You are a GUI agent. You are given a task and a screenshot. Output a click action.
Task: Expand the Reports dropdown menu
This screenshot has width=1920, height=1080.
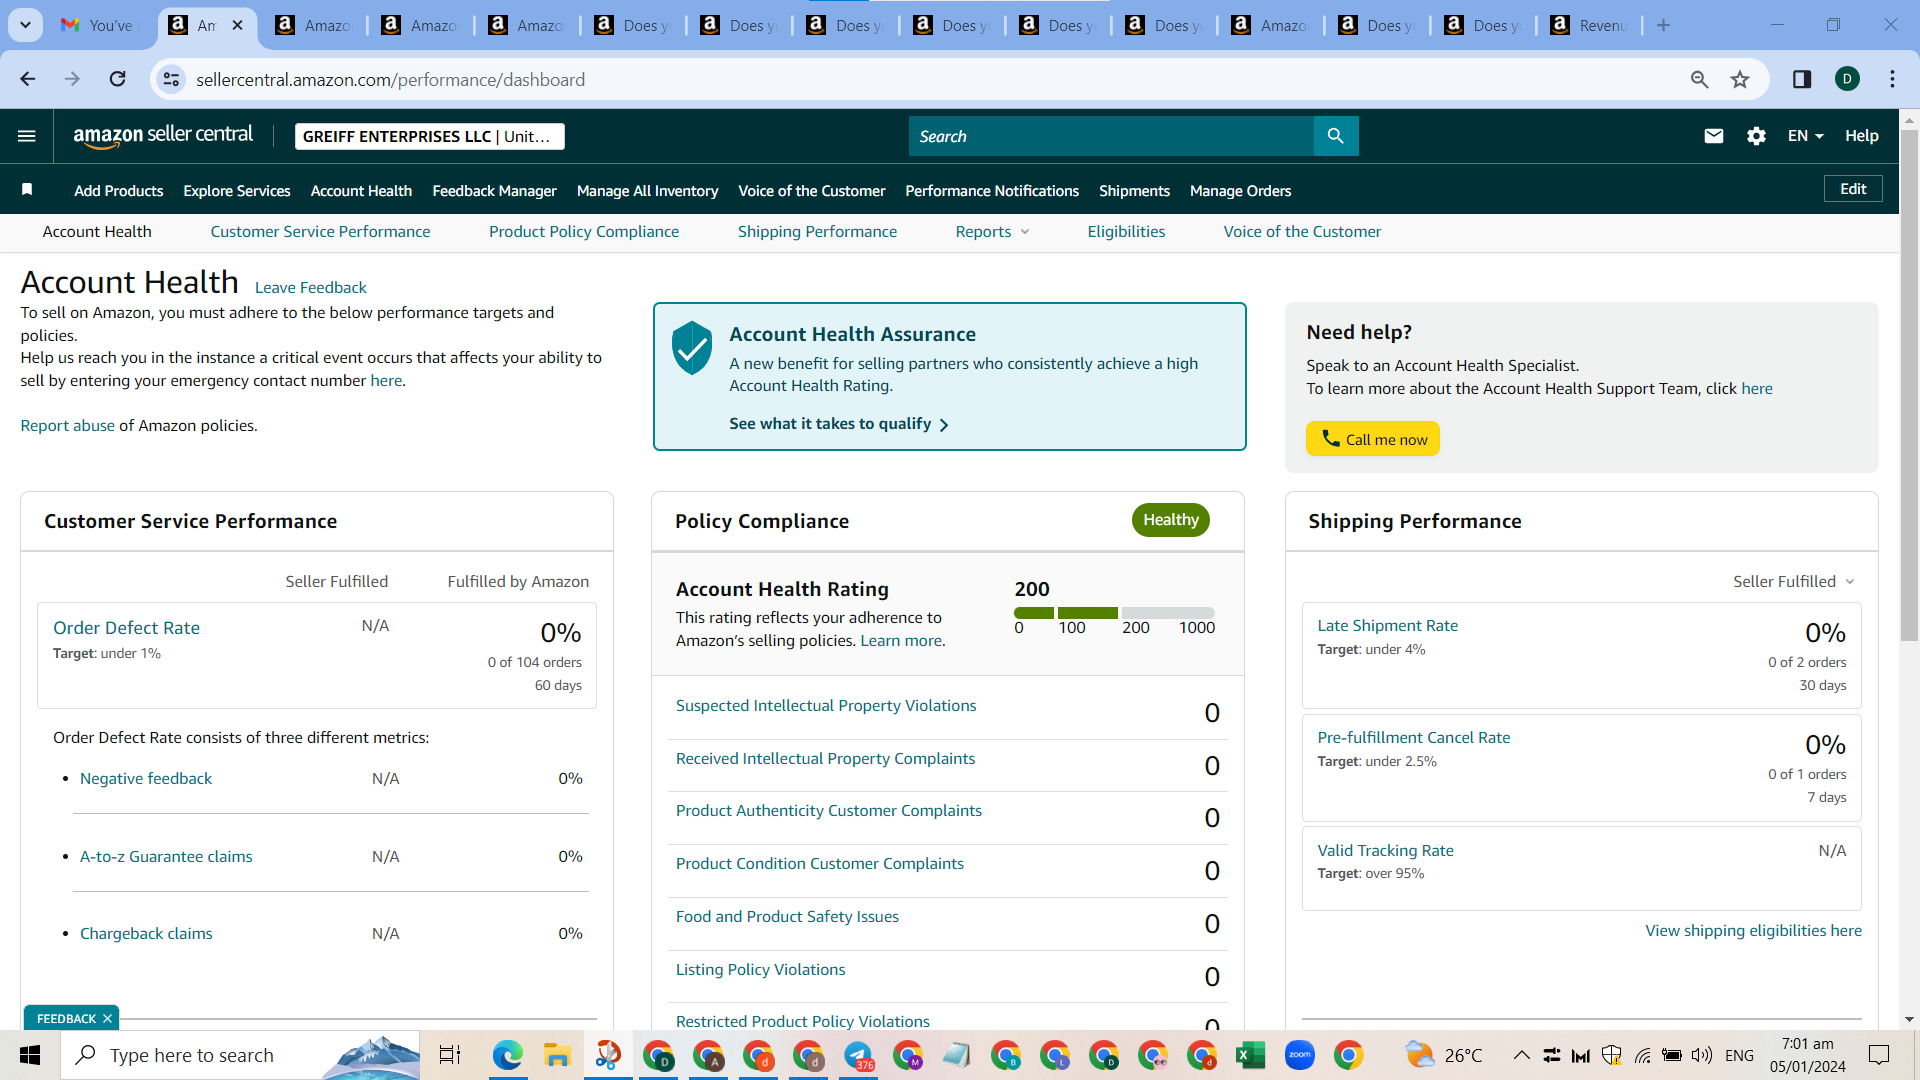pyautogui.click(x=992, y=232)
